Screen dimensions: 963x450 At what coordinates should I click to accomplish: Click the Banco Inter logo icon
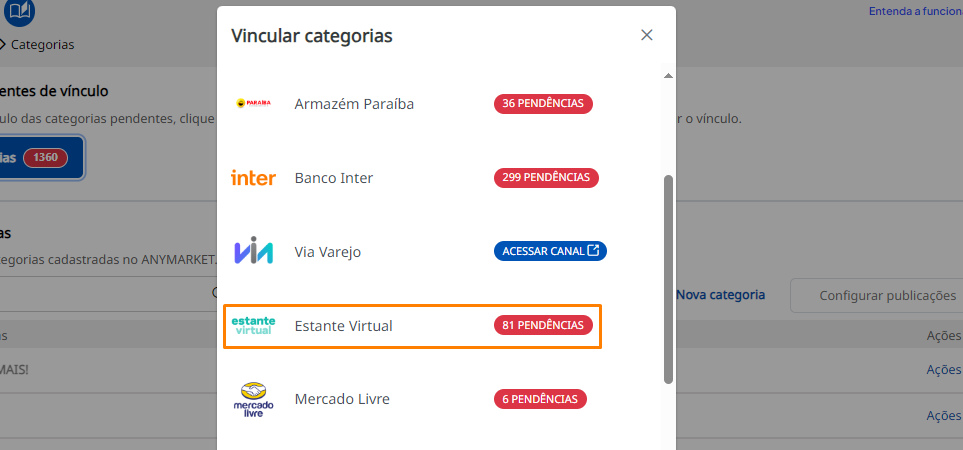(253, 178)
